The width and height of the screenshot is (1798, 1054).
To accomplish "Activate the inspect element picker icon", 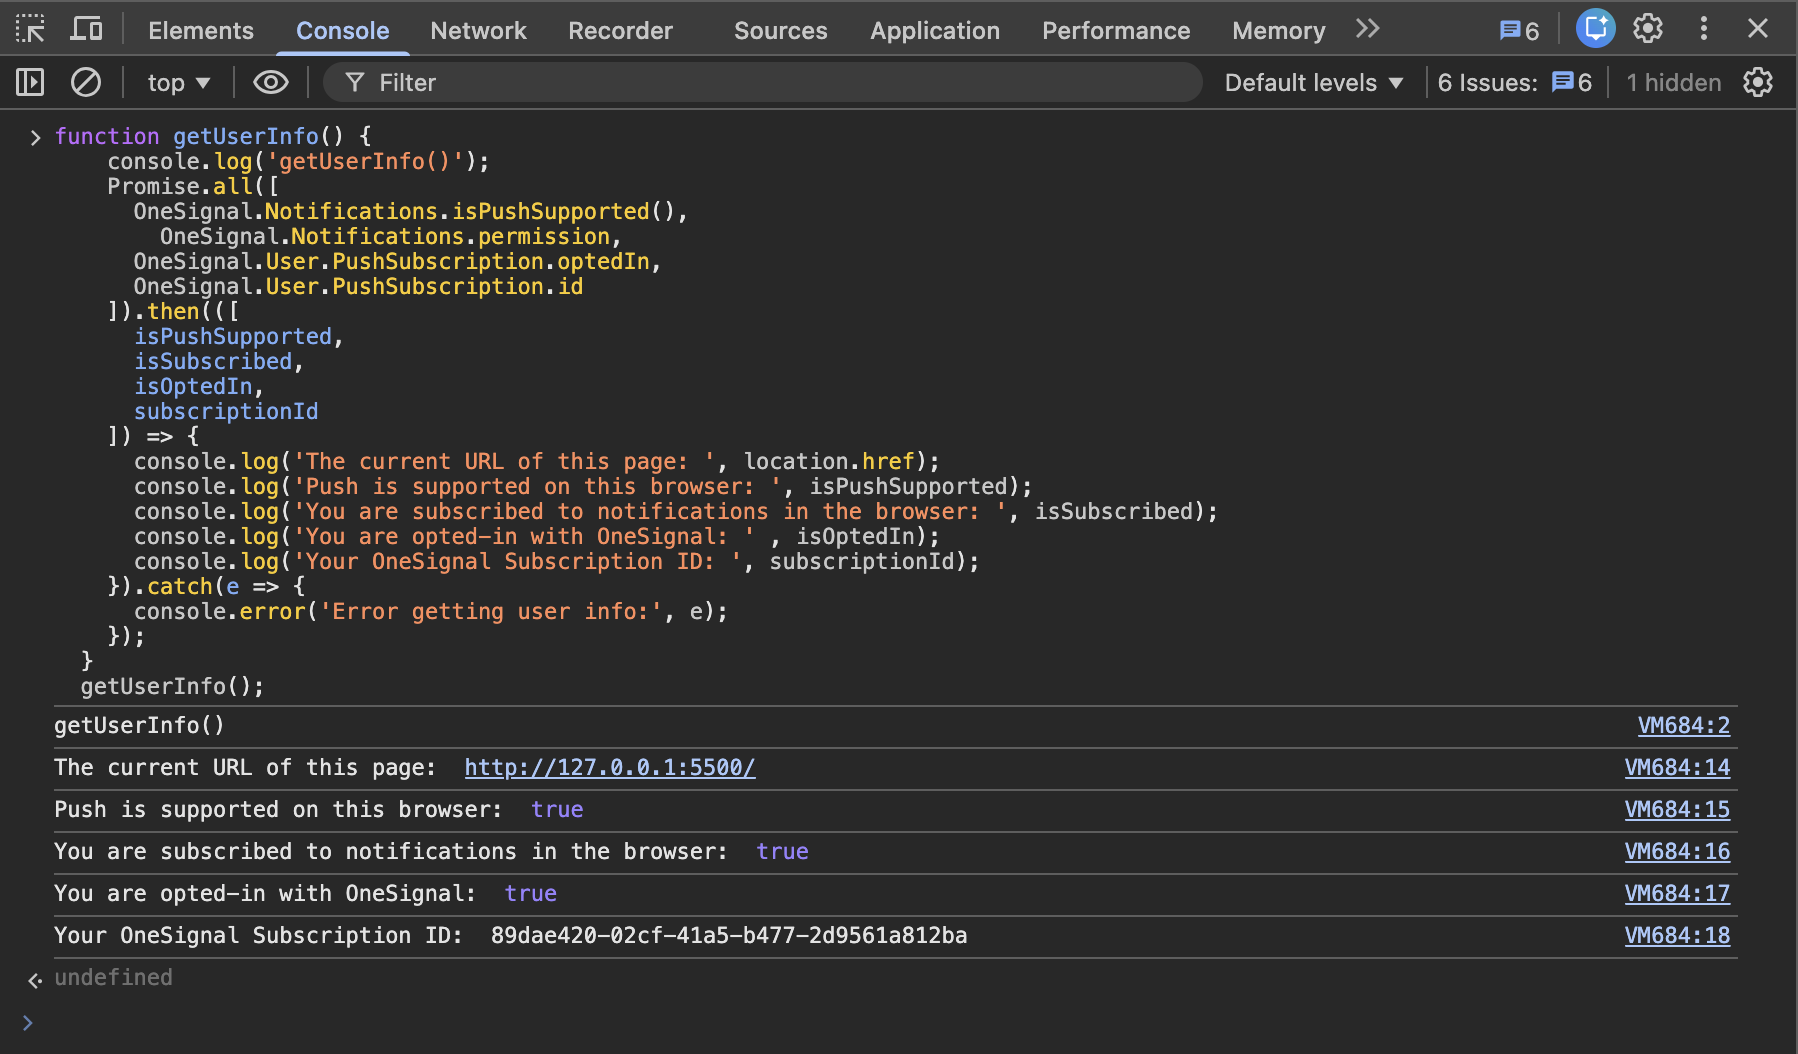I will tap(30, 29).
